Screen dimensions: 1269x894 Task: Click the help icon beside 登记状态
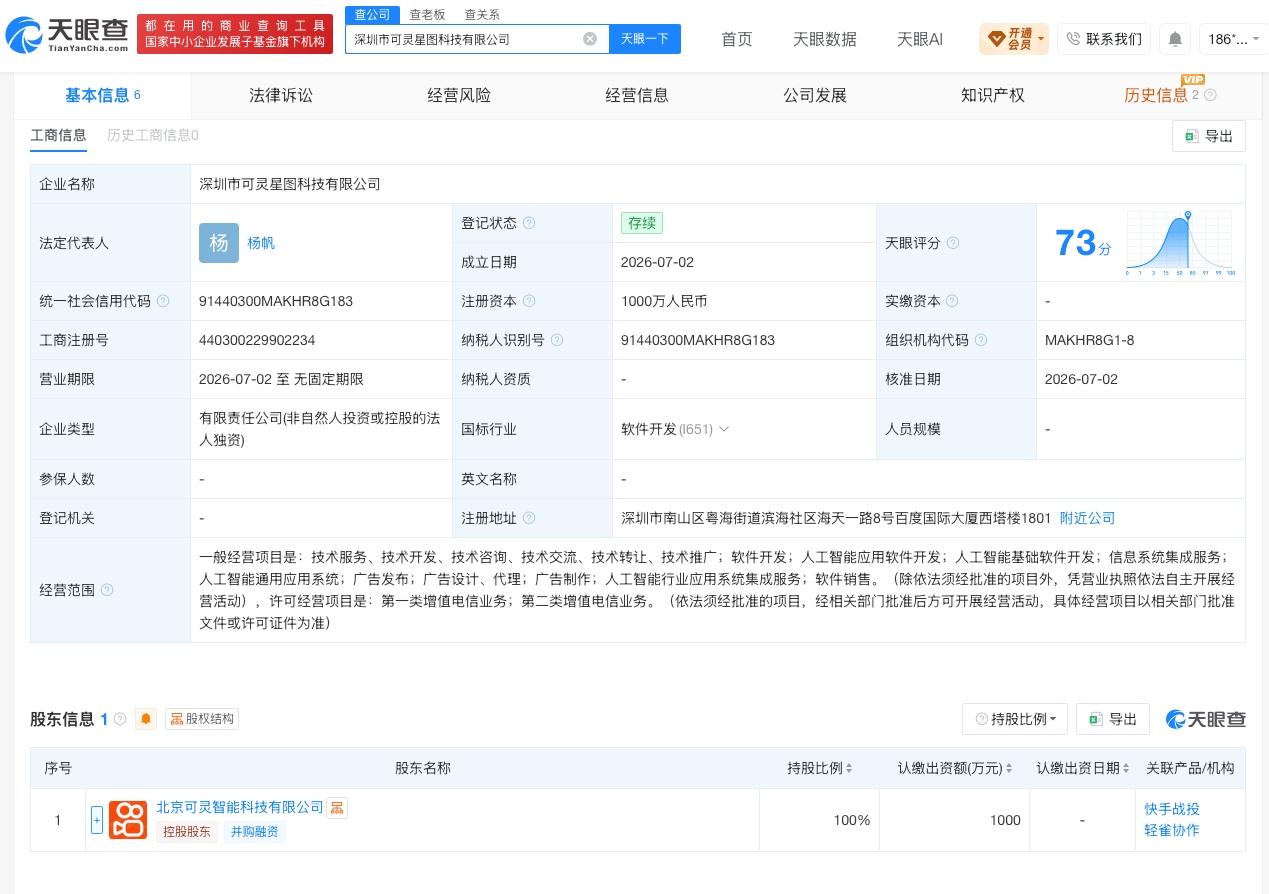[529, 223]
